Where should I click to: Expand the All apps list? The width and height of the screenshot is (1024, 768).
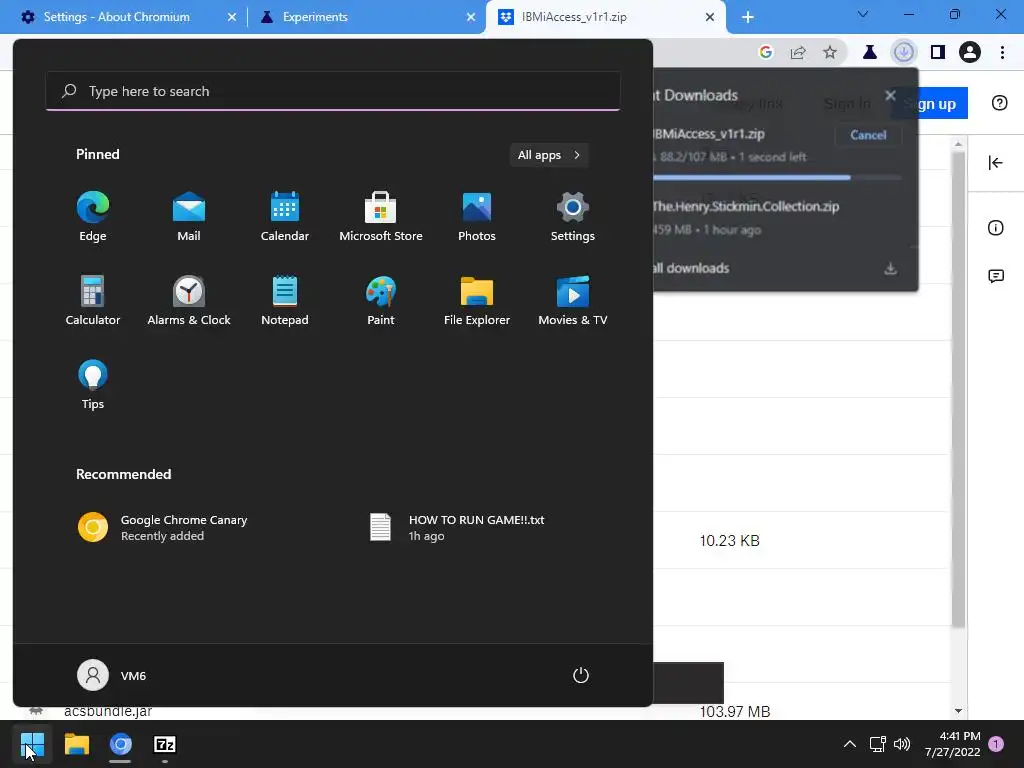click(x=549, y=155)
